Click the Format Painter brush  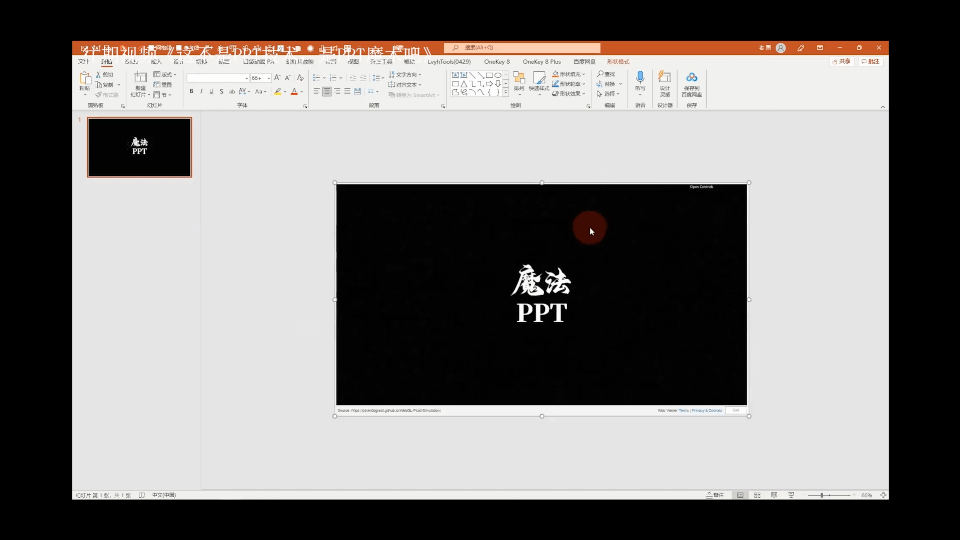[x=99, y=95]
